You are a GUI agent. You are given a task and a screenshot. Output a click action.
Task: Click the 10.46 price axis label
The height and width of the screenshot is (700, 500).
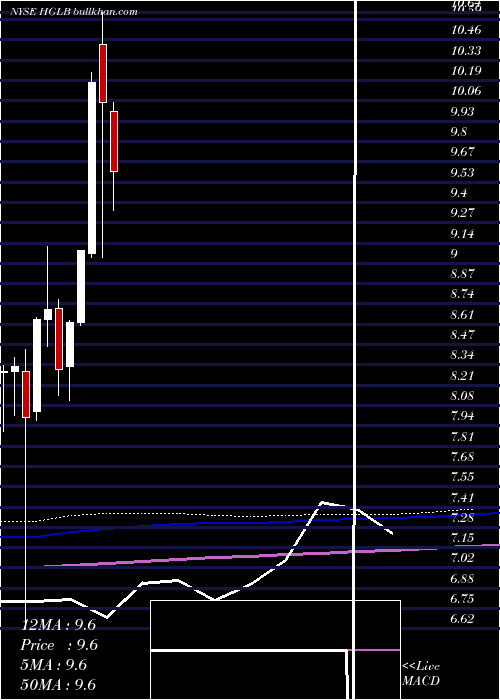(466, 30)
